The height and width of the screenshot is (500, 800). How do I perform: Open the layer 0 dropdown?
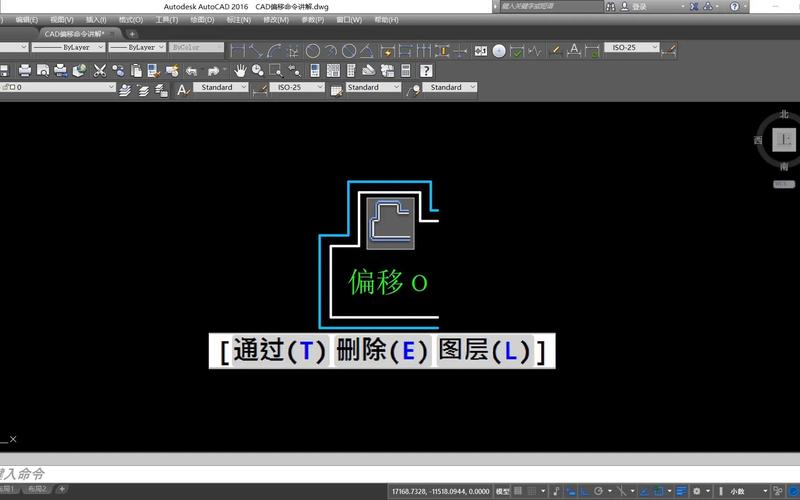(x=60, y=88)
